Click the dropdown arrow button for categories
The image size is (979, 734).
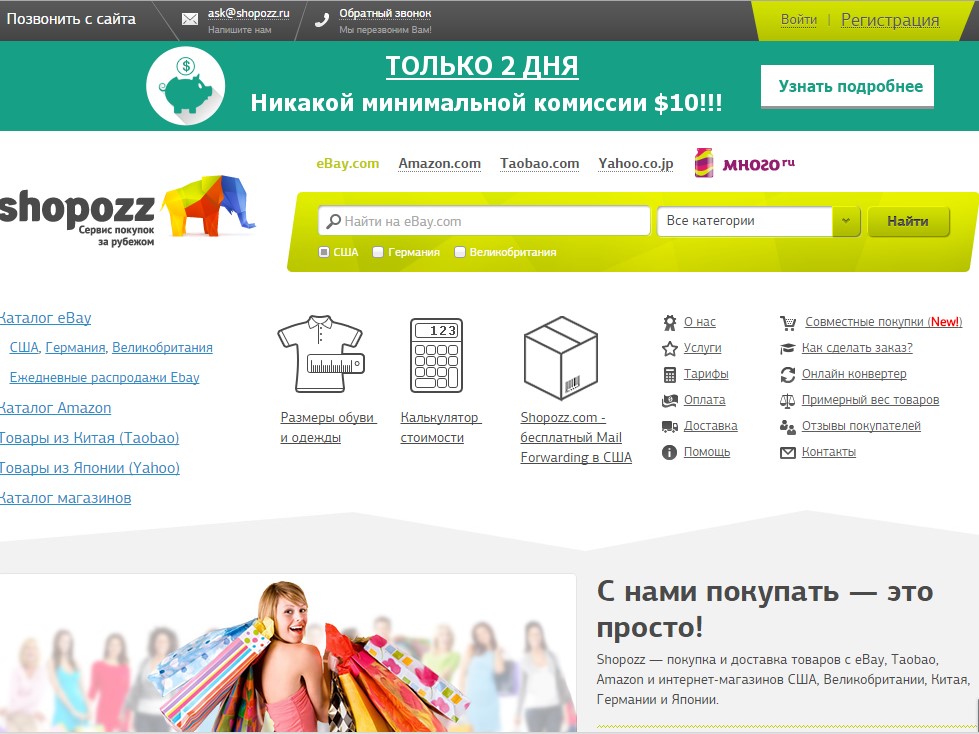[x=847, y=221]
